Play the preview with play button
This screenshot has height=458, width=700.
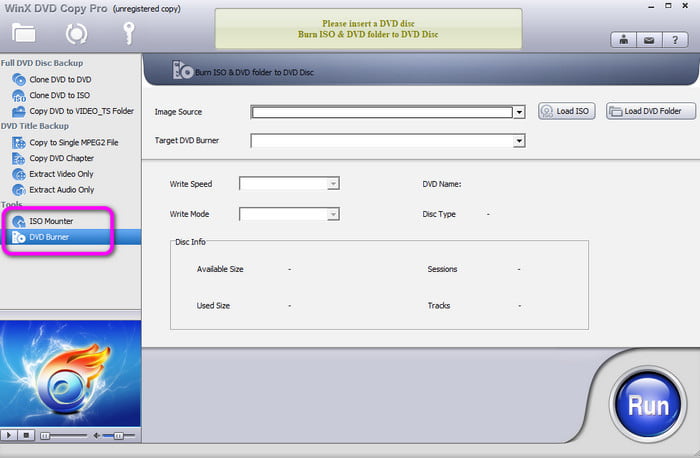click(9, 435)
